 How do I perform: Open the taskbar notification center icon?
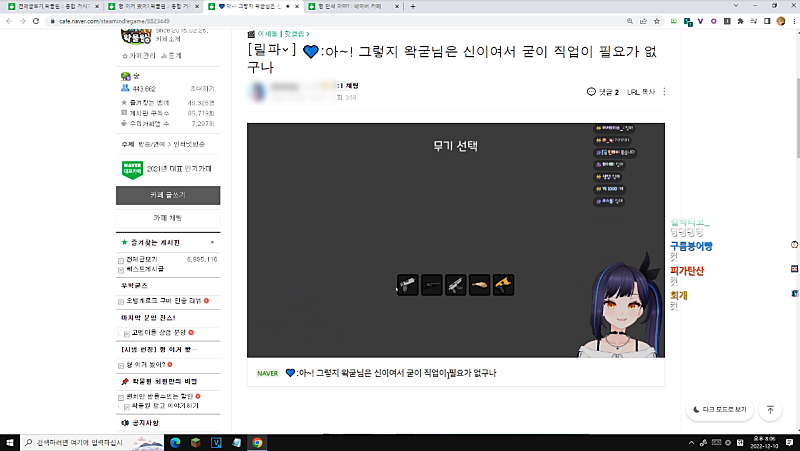click(x=789, y=442)
